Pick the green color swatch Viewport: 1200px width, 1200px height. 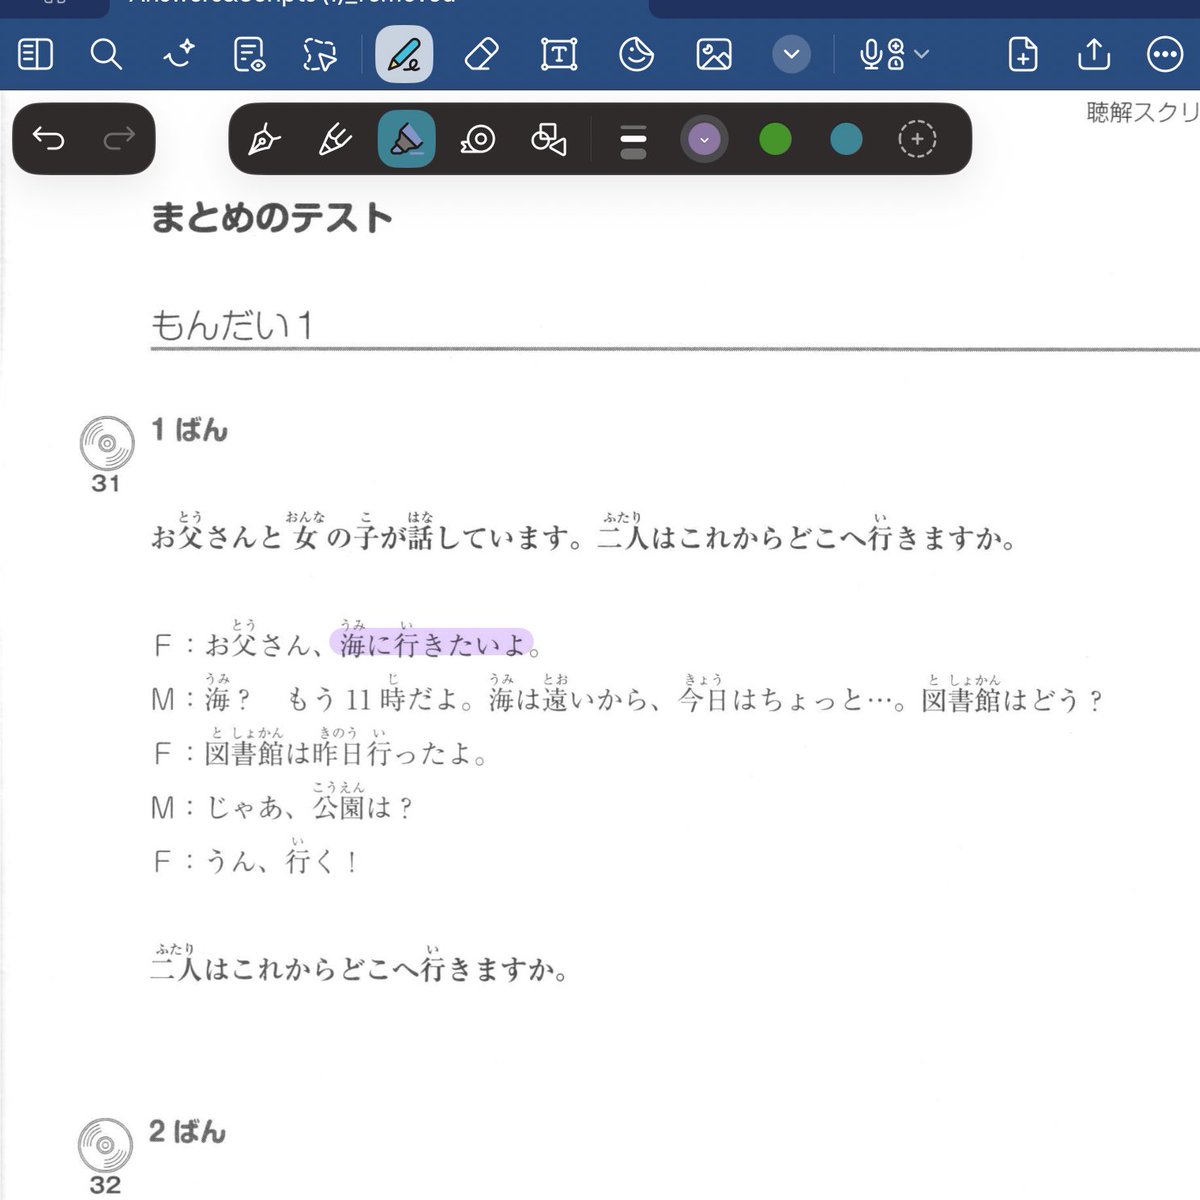775,139
